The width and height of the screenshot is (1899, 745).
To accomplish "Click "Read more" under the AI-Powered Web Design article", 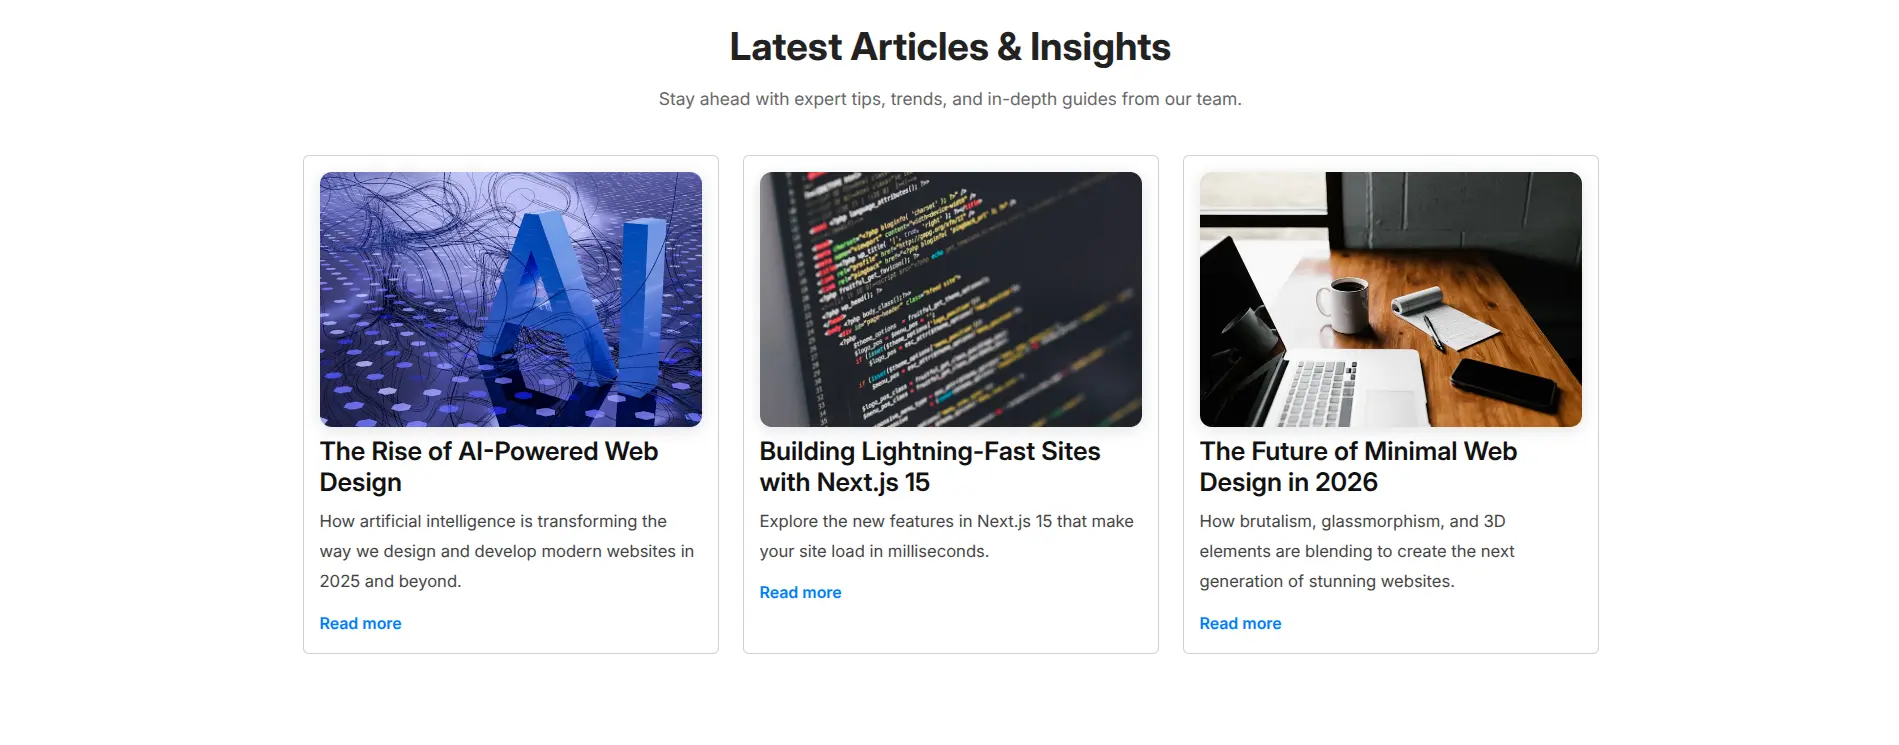I will click(x=359, y=623).
